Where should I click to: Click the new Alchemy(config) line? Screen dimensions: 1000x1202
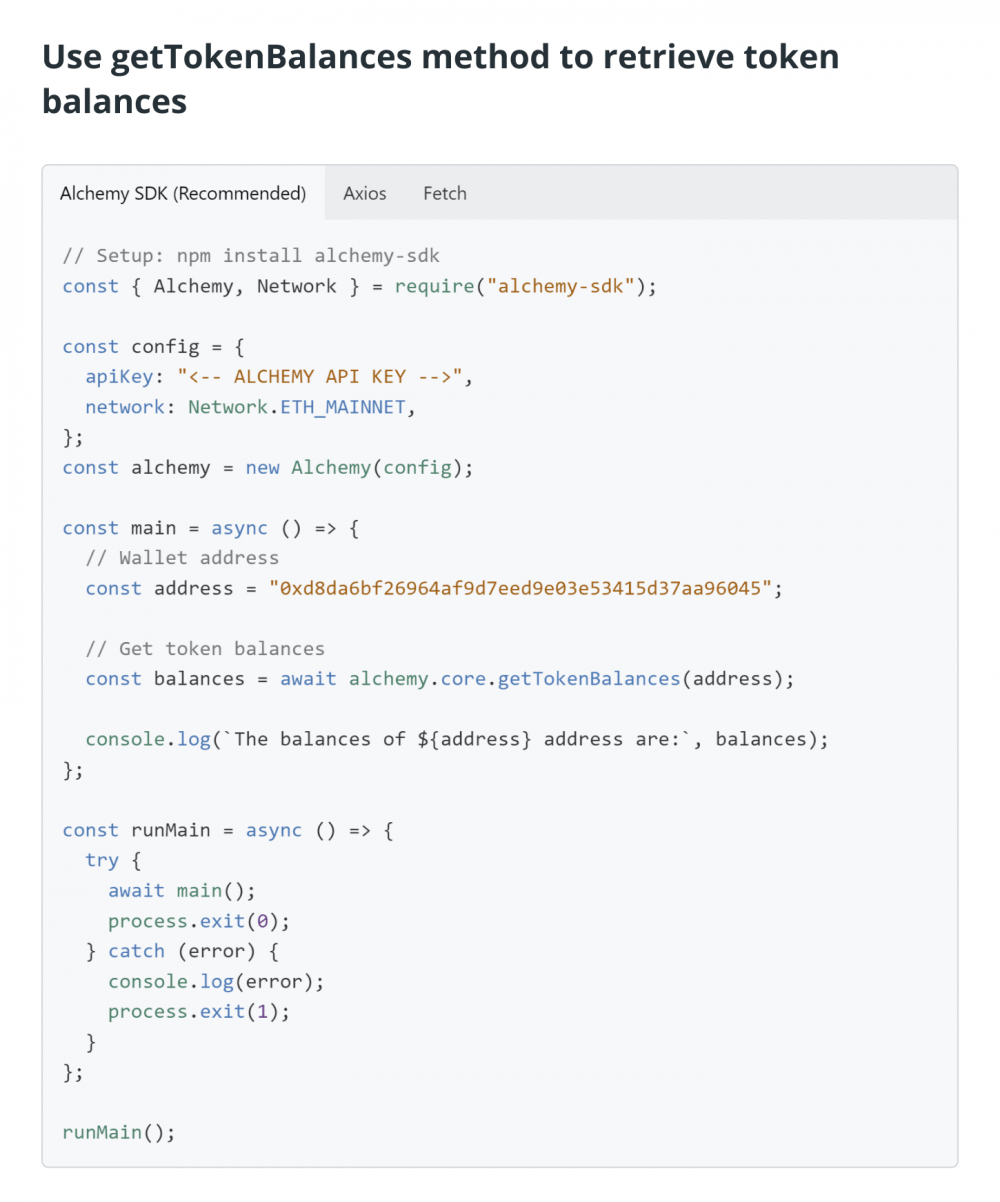coord(267,467)
